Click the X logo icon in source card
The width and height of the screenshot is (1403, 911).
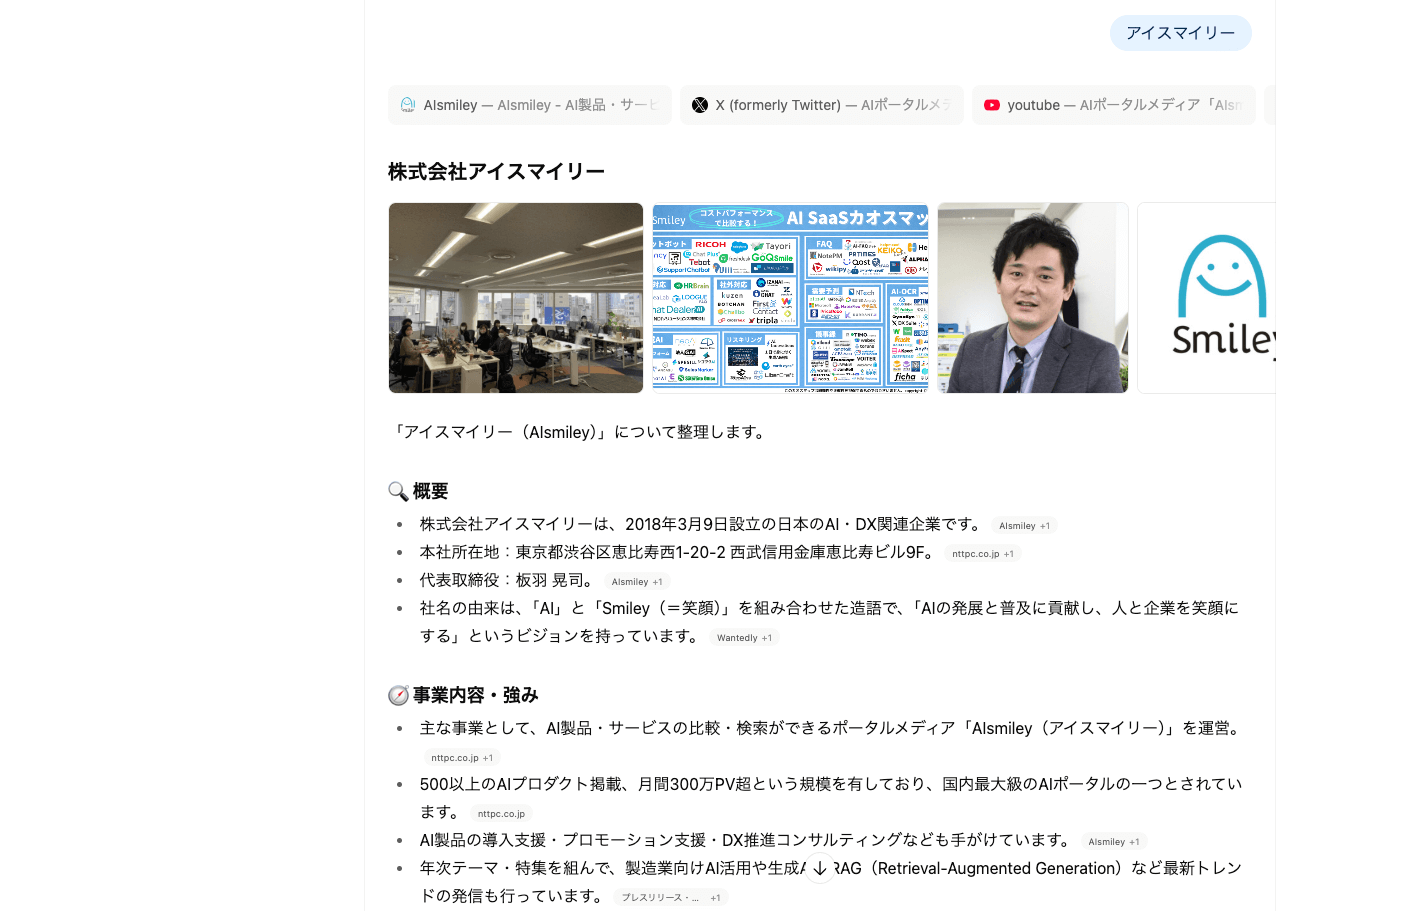[x=700, y=105]
